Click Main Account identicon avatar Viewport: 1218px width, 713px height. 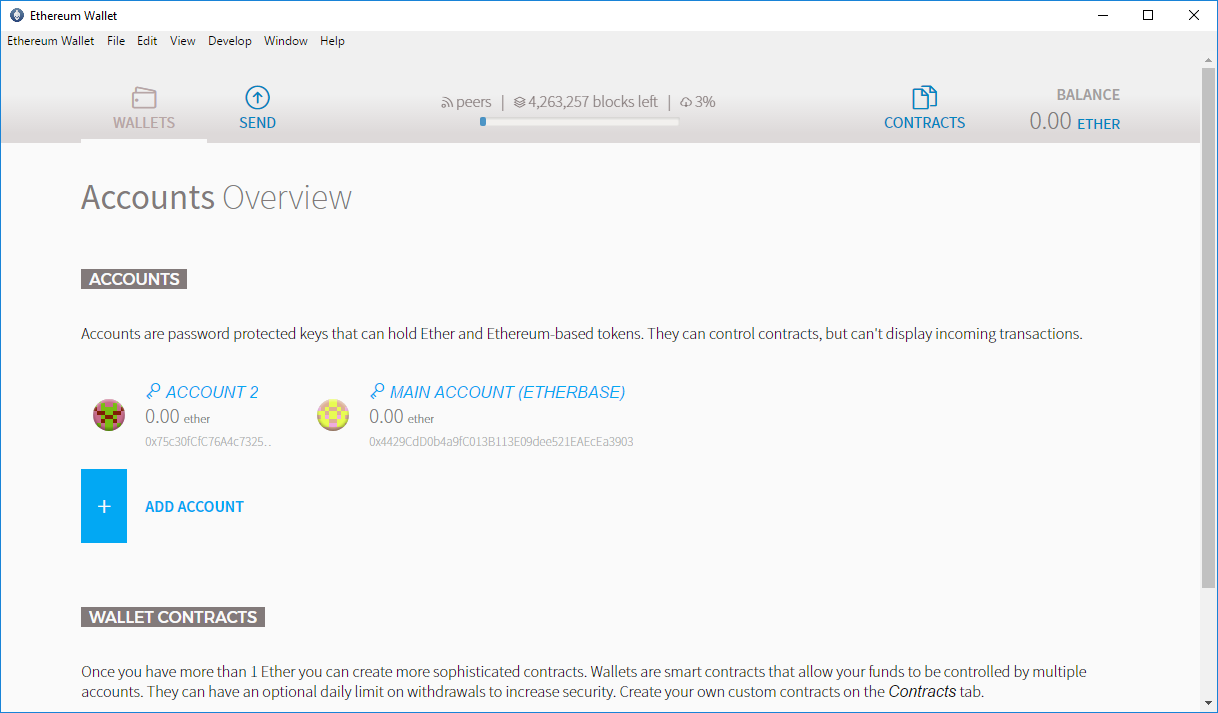click(332, 414)
